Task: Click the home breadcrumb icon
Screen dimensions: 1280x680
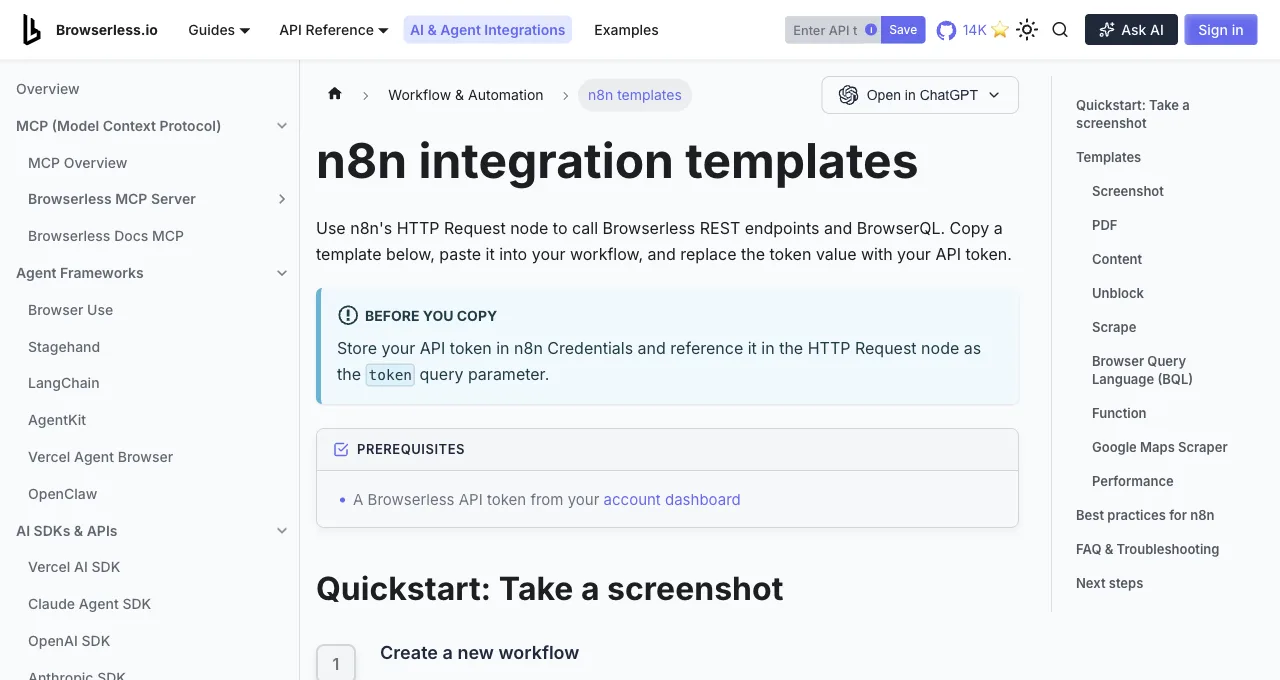Action: coord(335,94)
